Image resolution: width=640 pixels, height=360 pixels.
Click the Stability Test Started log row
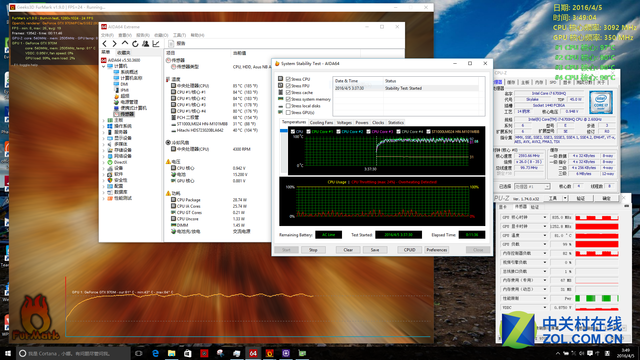tap(406, 88)
